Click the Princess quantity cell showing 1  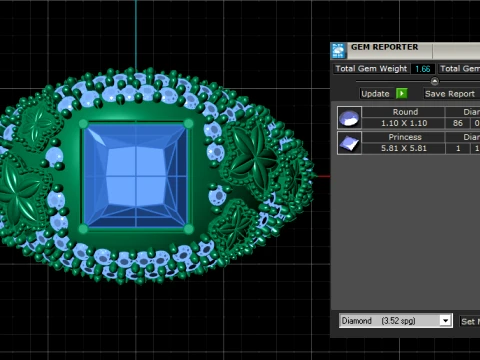tap(458, 148)
